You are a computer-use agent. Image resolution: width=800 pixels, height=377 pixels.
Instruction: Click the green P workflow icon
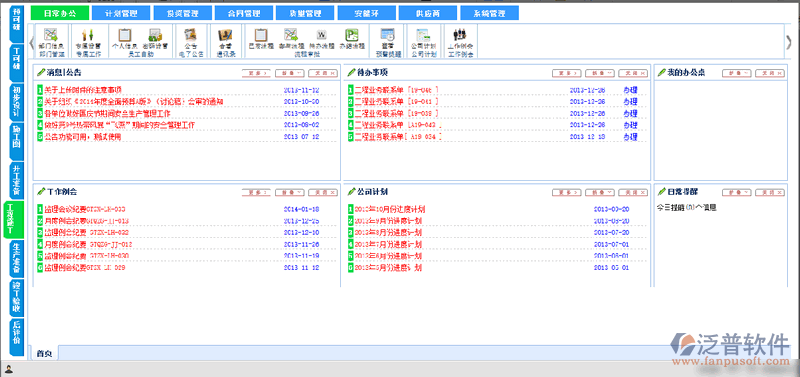(352, 35)
